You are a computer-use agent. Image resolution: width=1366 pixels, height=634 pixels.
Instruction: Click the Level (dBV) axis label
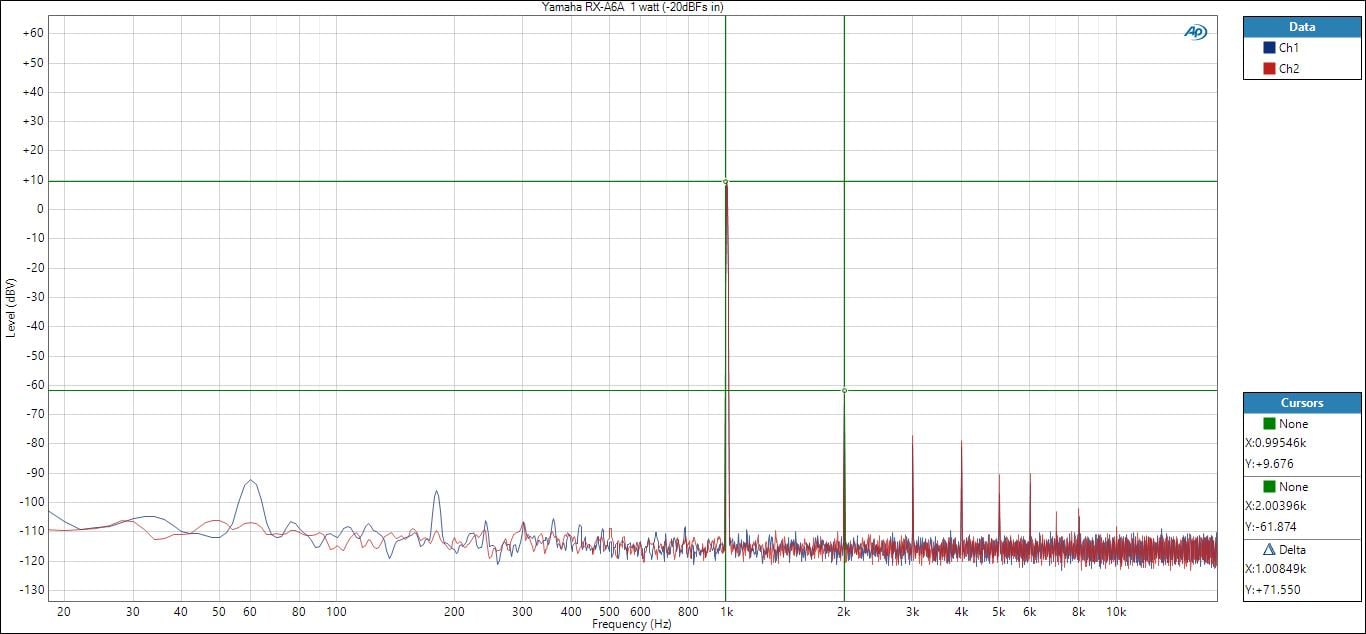(x=10, y=307)
